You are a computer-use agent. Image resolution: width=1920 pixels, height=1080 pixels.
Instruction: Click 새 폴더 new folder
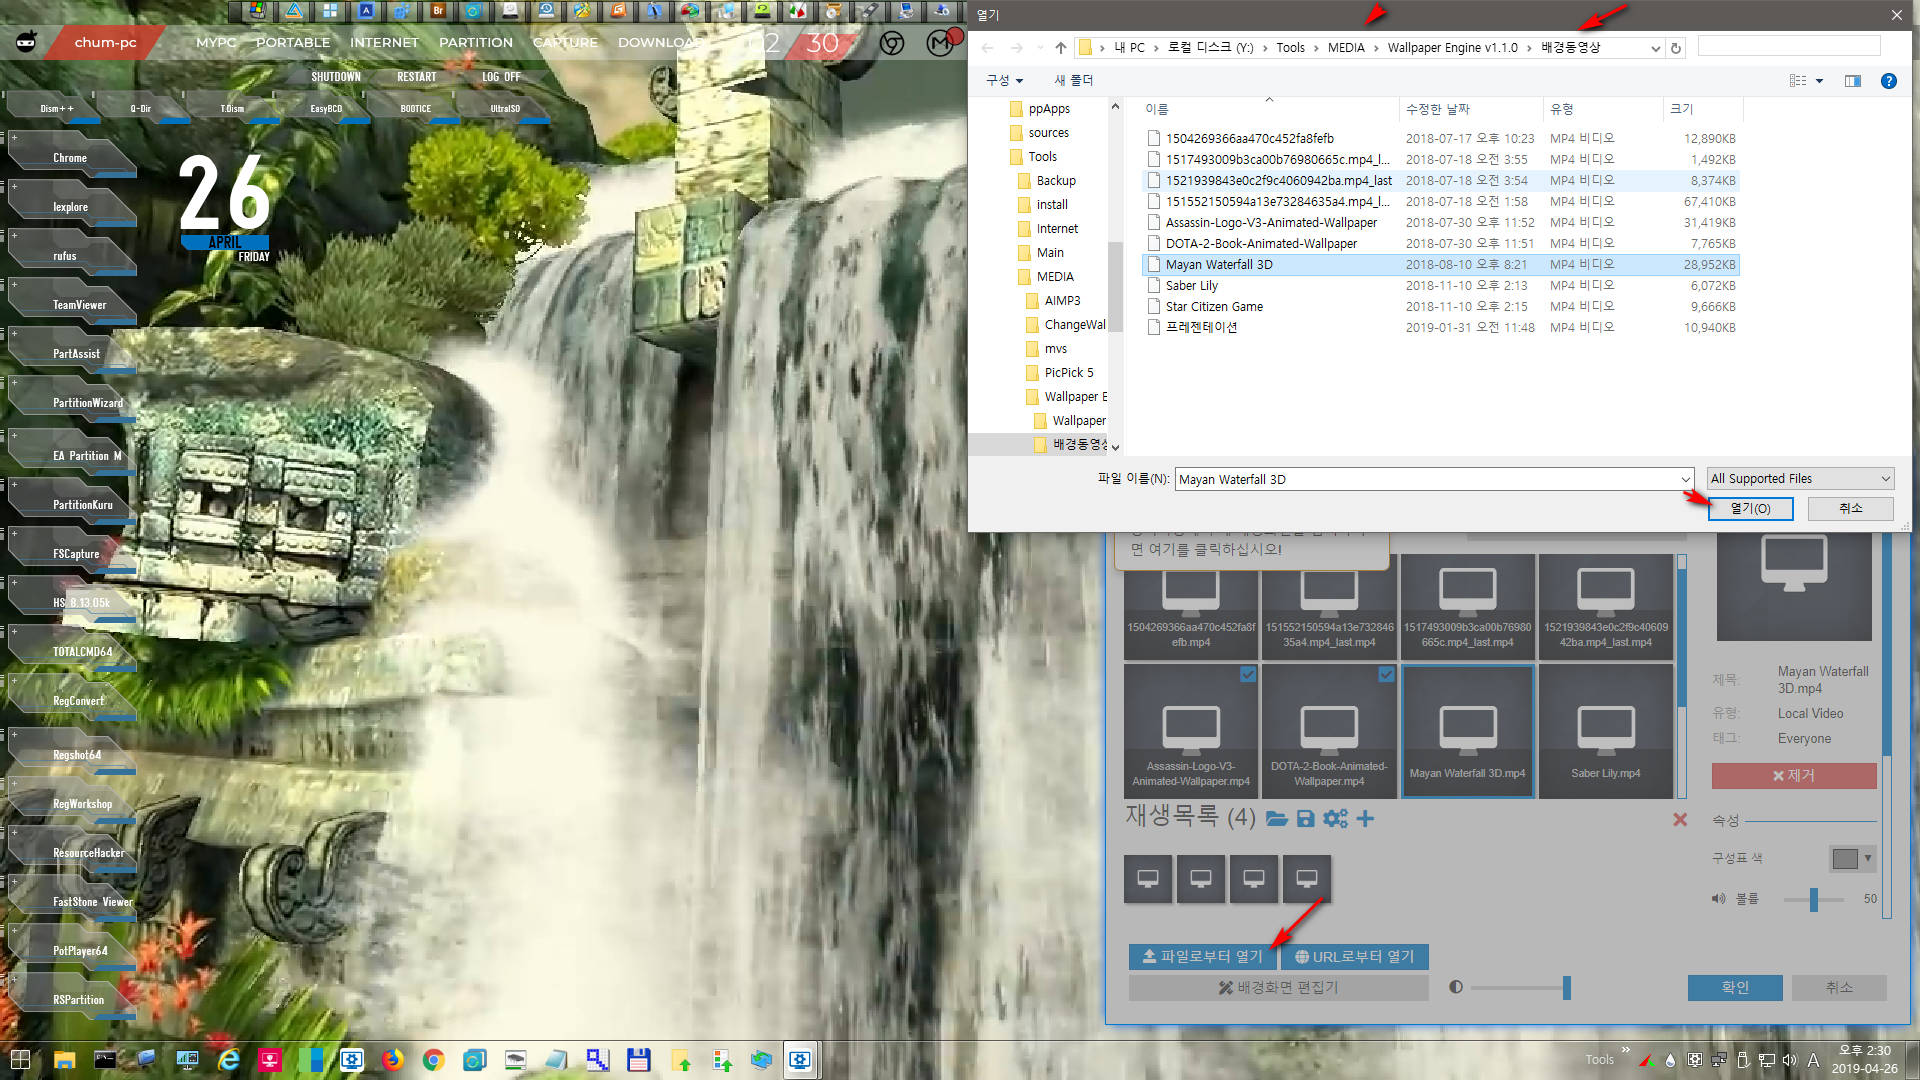[1074, 80]
